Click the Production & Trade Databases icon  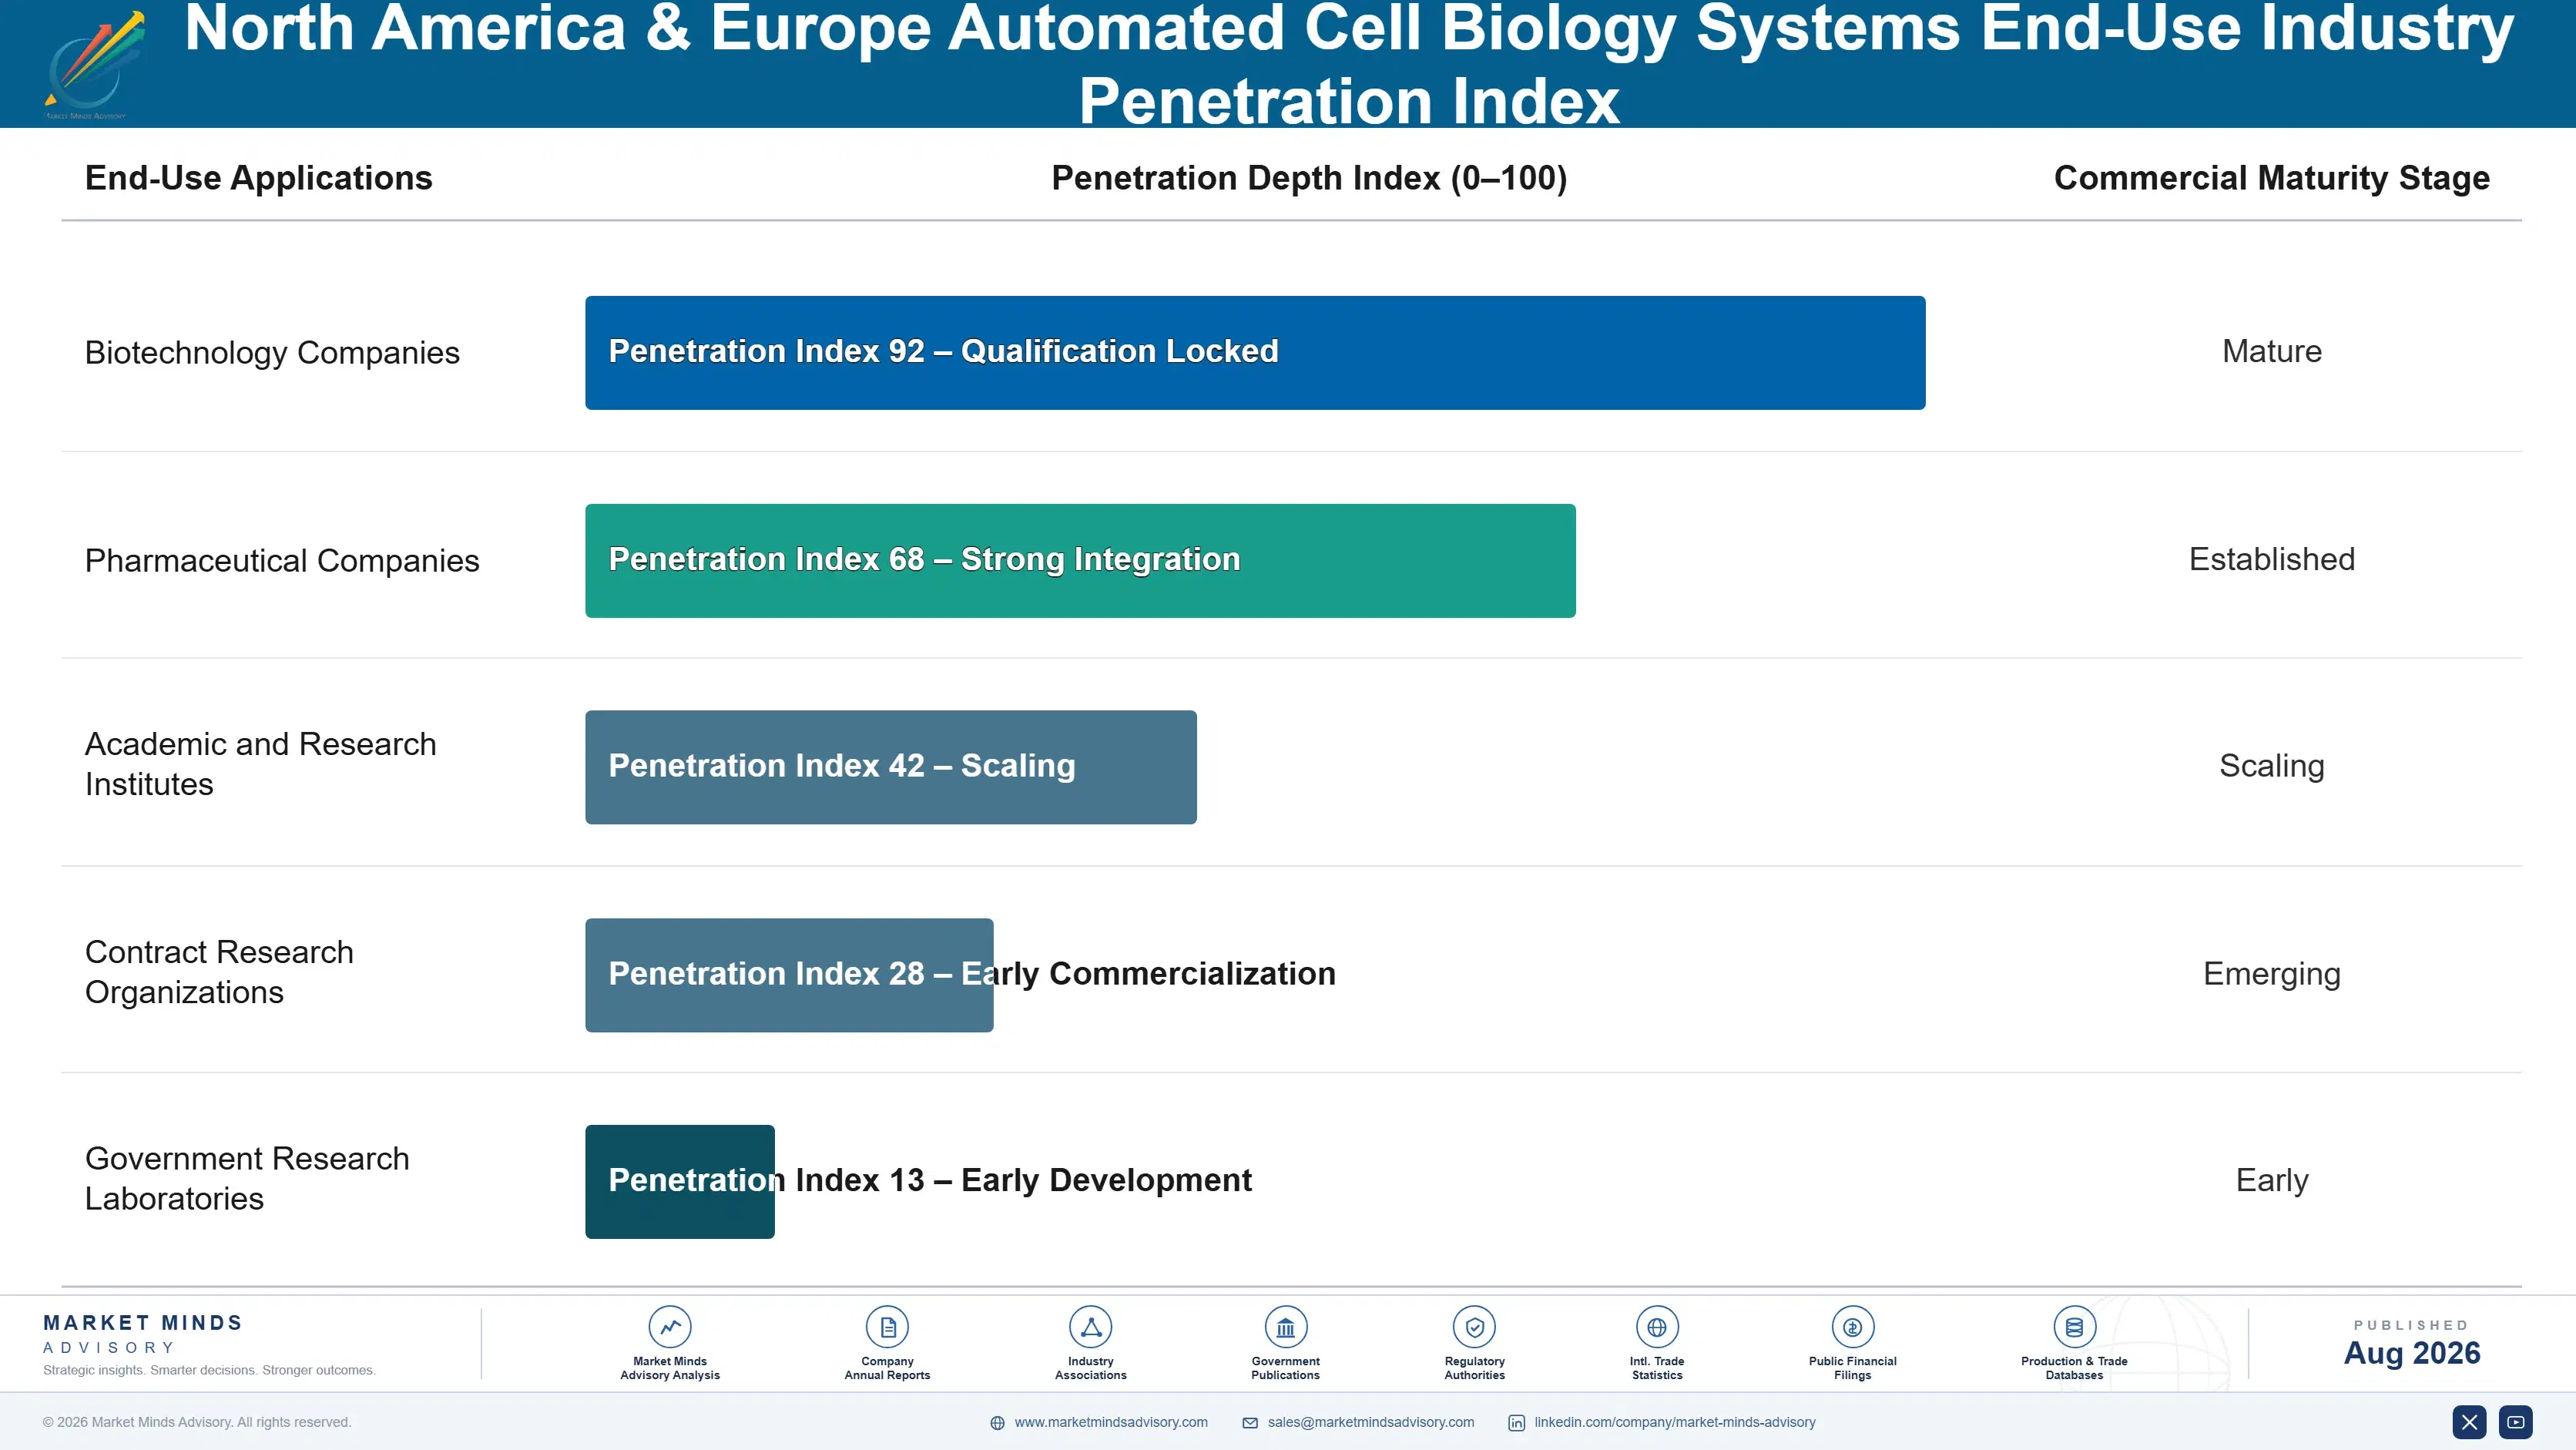[x=2074, y=1327]
